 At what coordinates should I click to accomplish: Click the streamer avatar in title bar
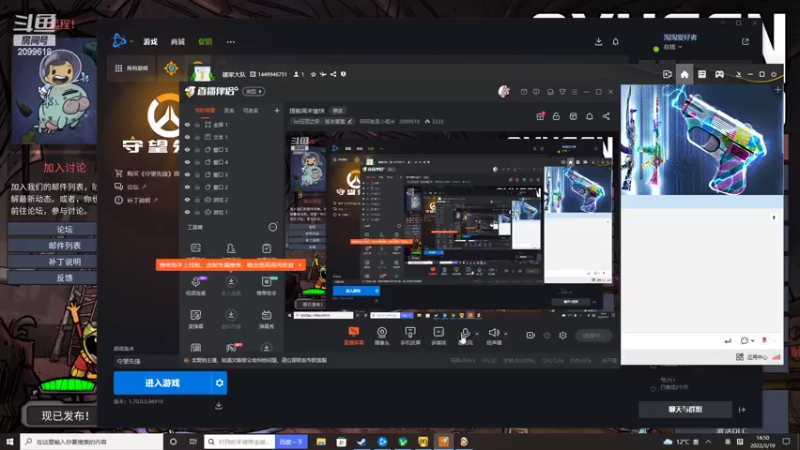click(x=504, y=91)
